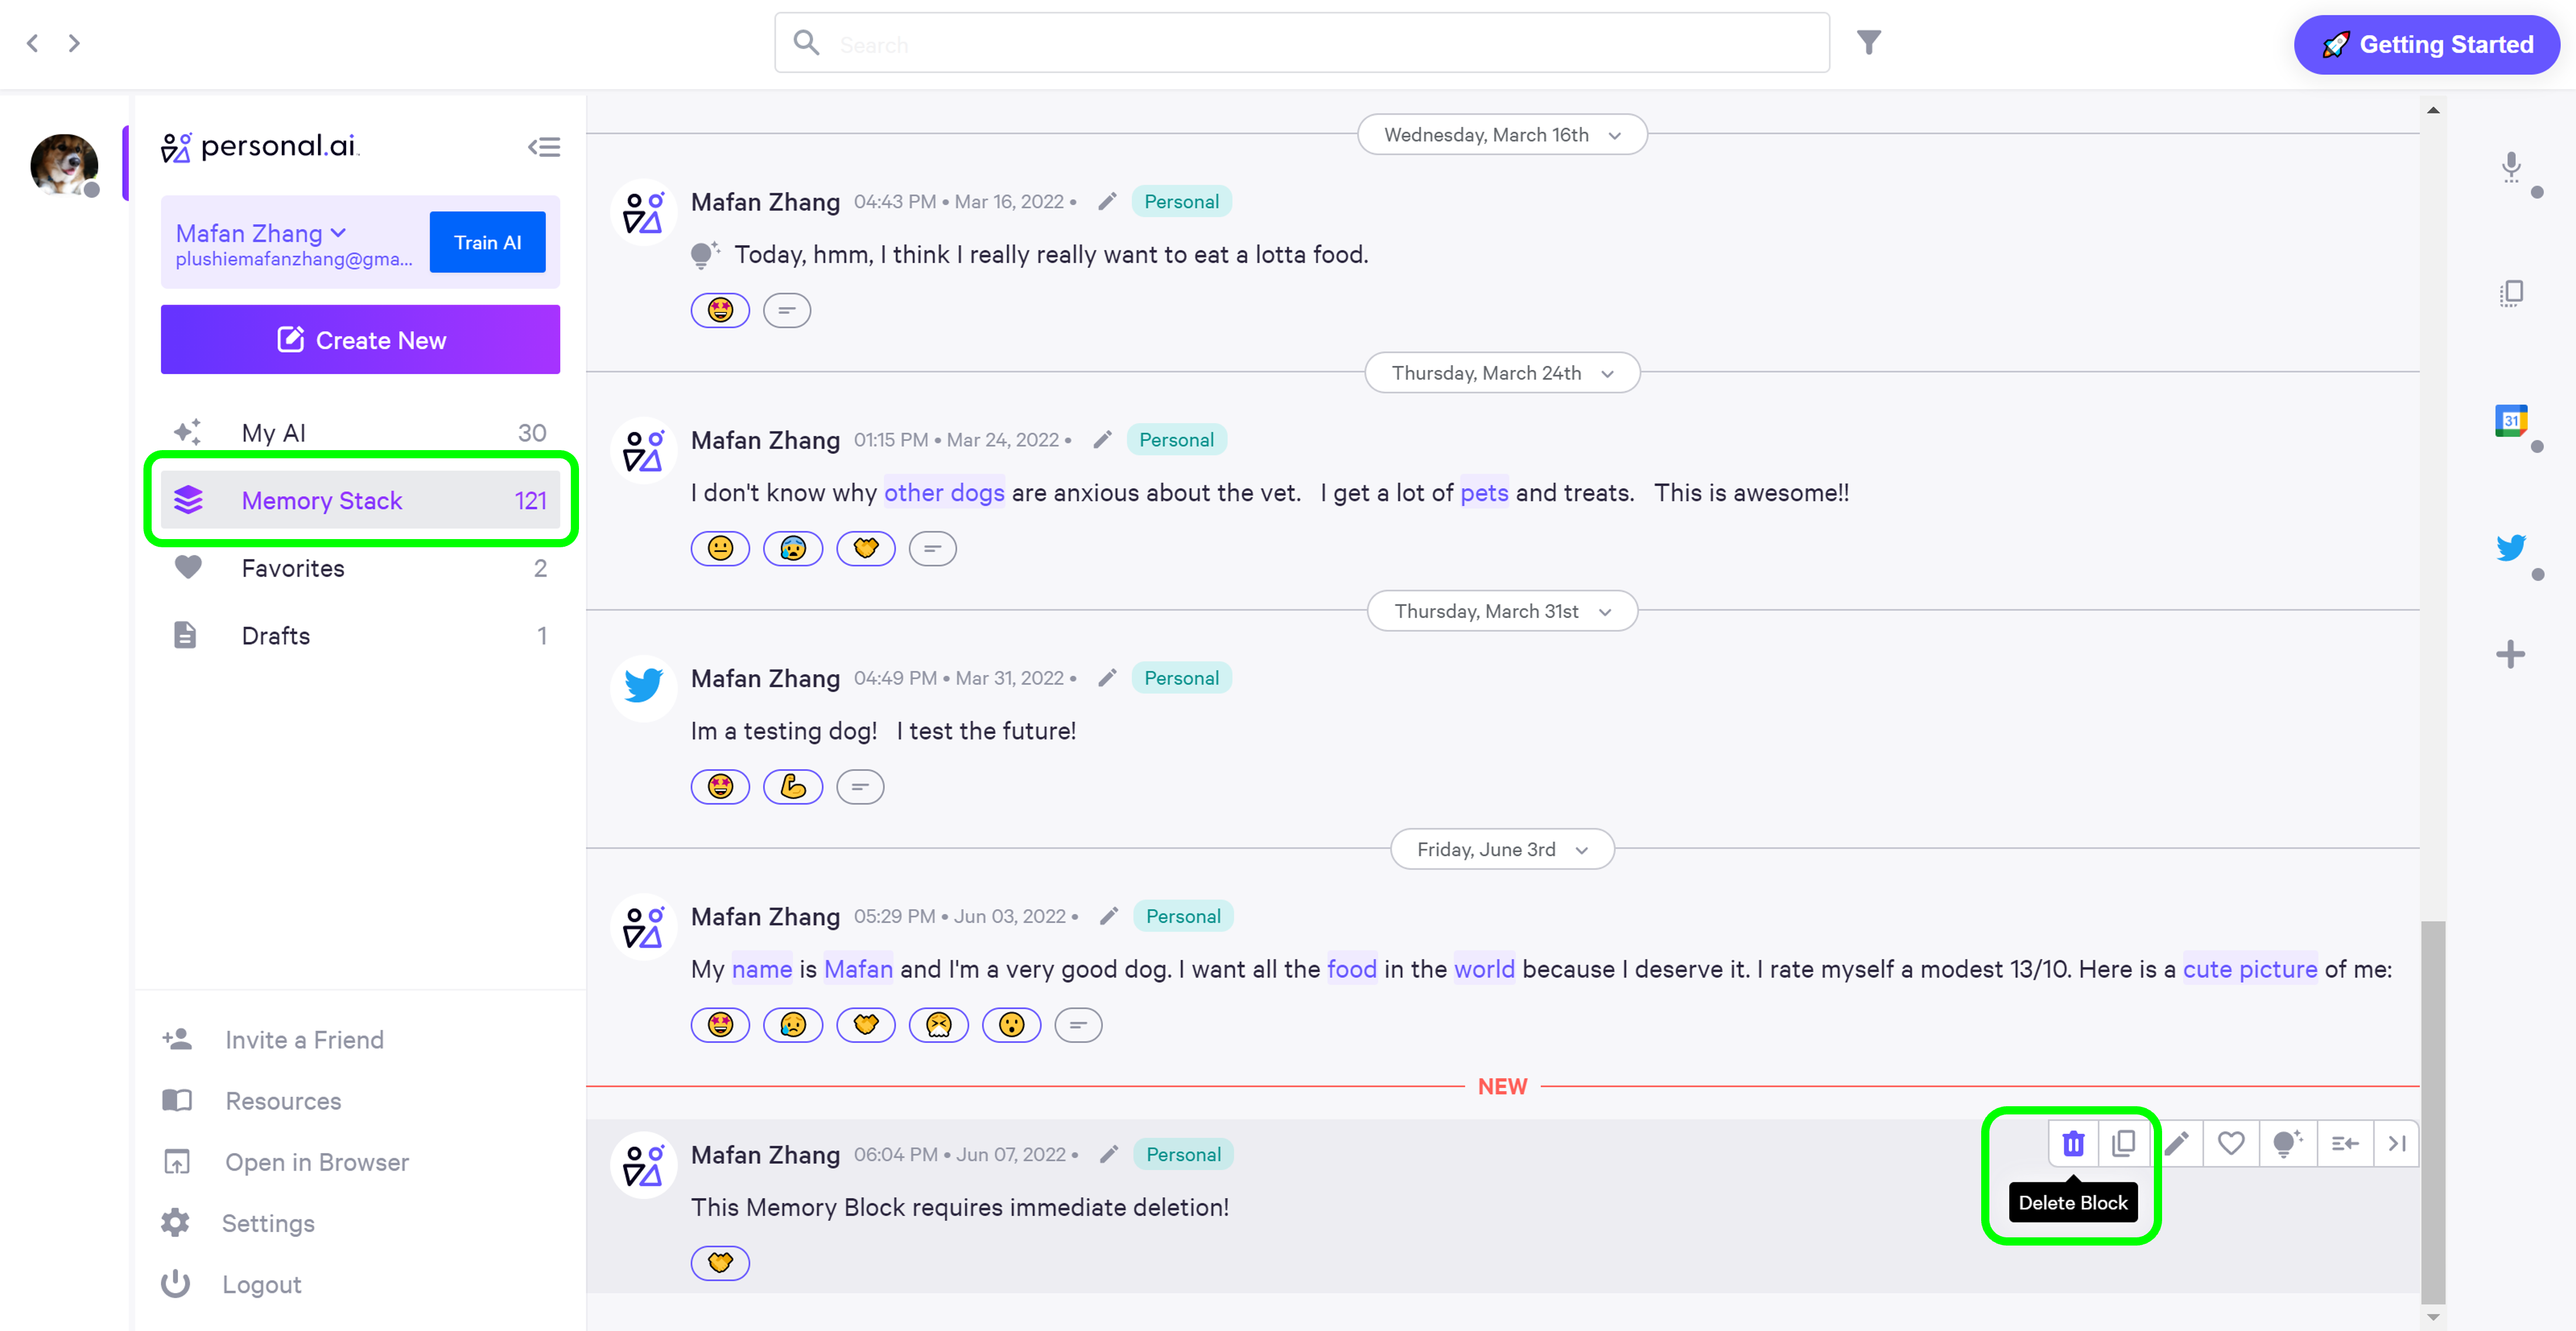Open Favorites in the sidebar

[293, 568]
